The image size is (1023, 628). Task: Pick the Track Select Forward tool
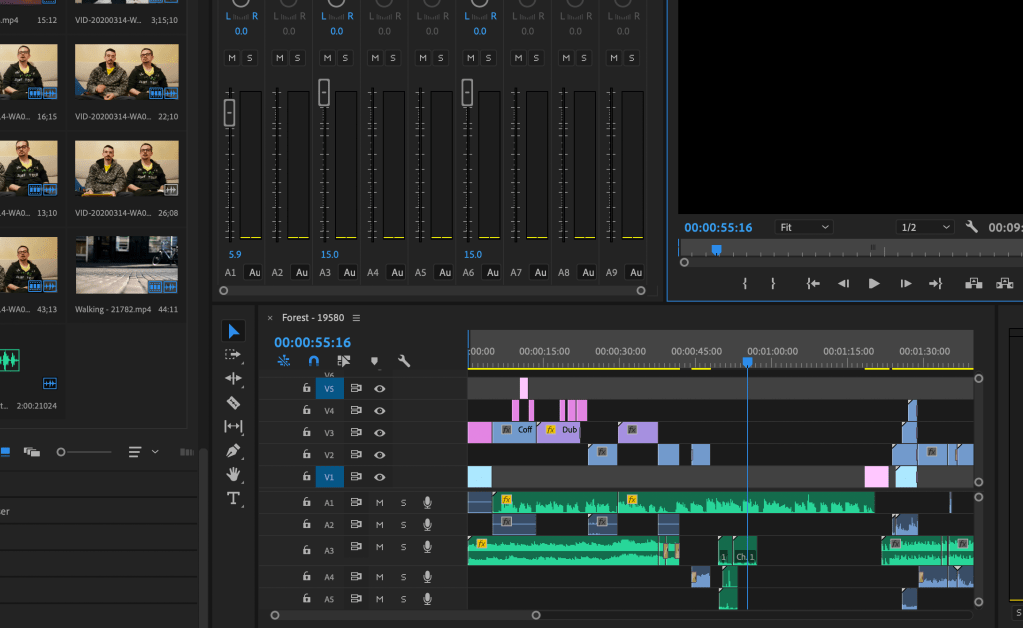[x=233, y=355]
